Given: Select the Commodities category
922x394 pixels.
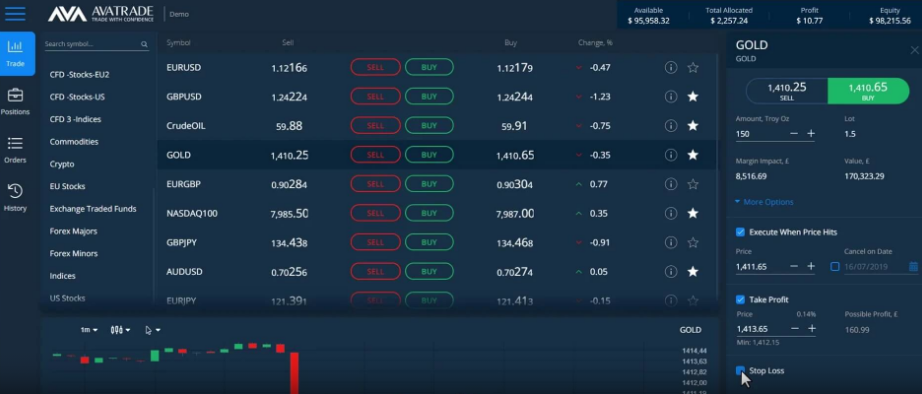Looking at the screenshot, I should pyautogui.click(x=74, y=142).
